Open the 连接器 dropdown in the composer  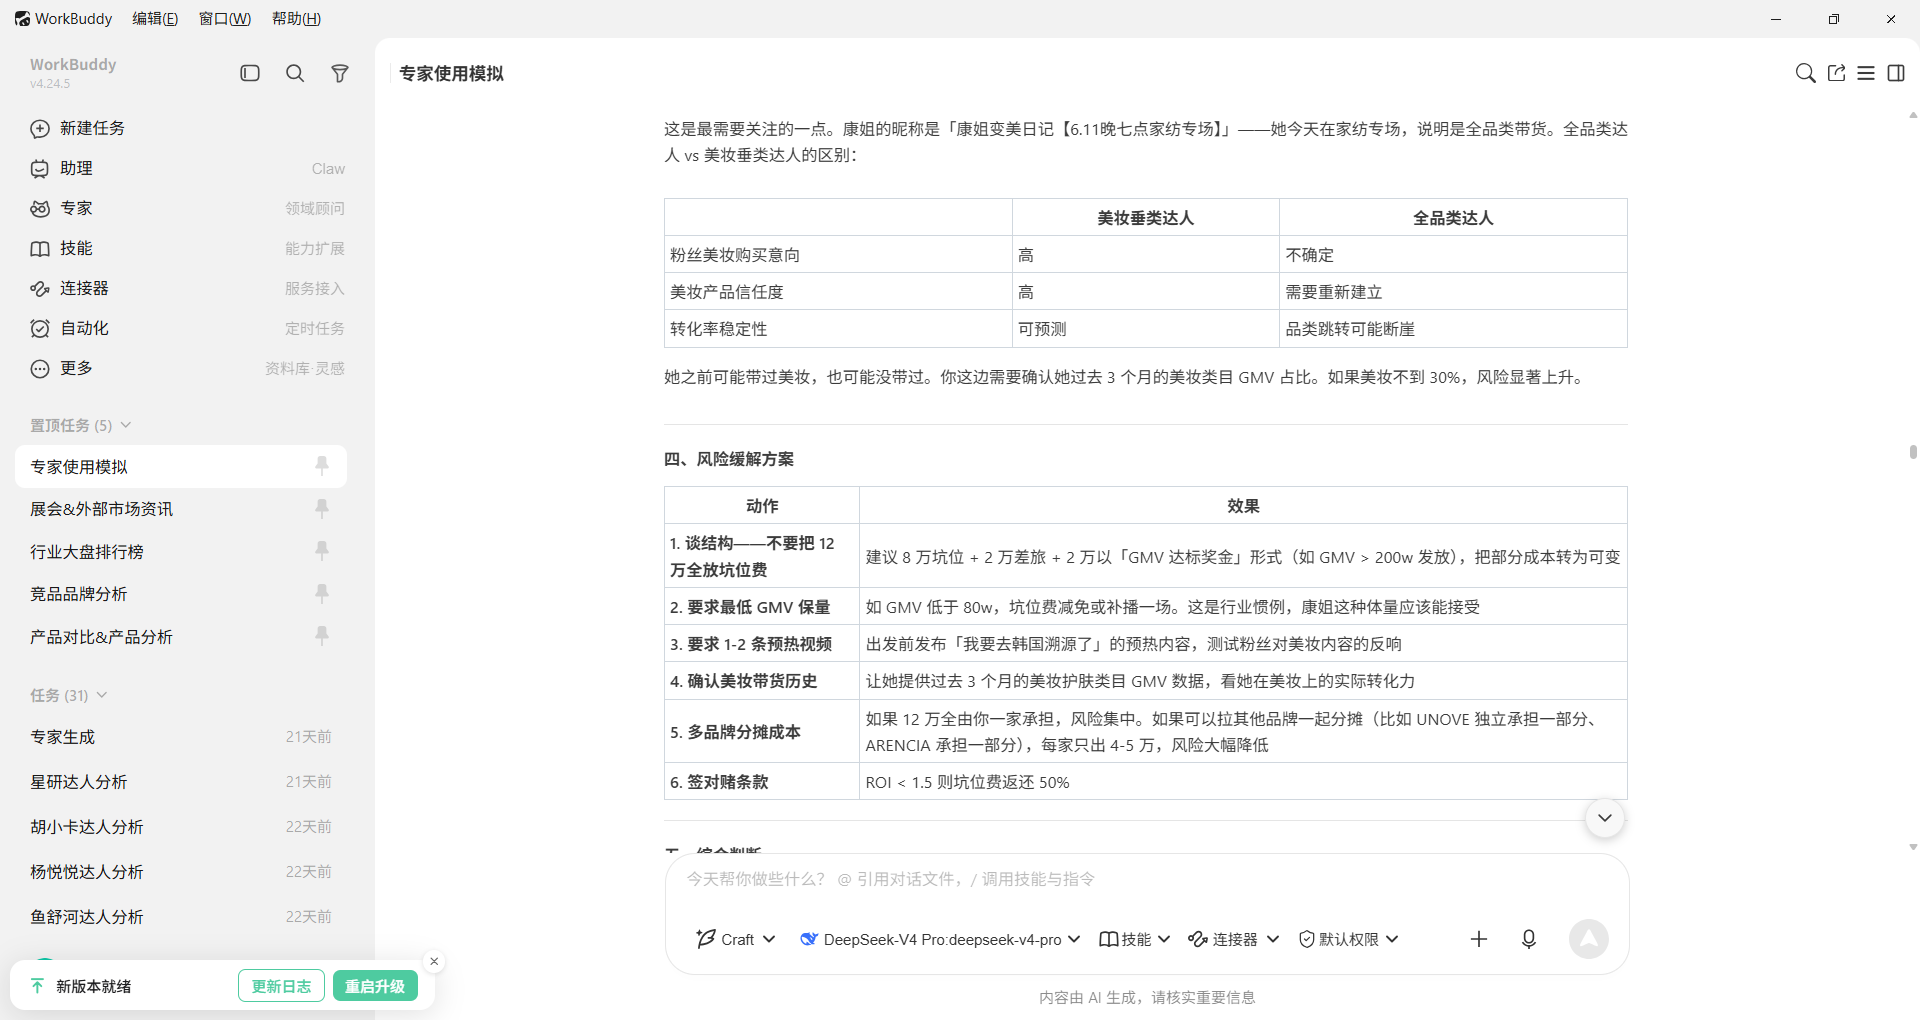point(1234,939)
